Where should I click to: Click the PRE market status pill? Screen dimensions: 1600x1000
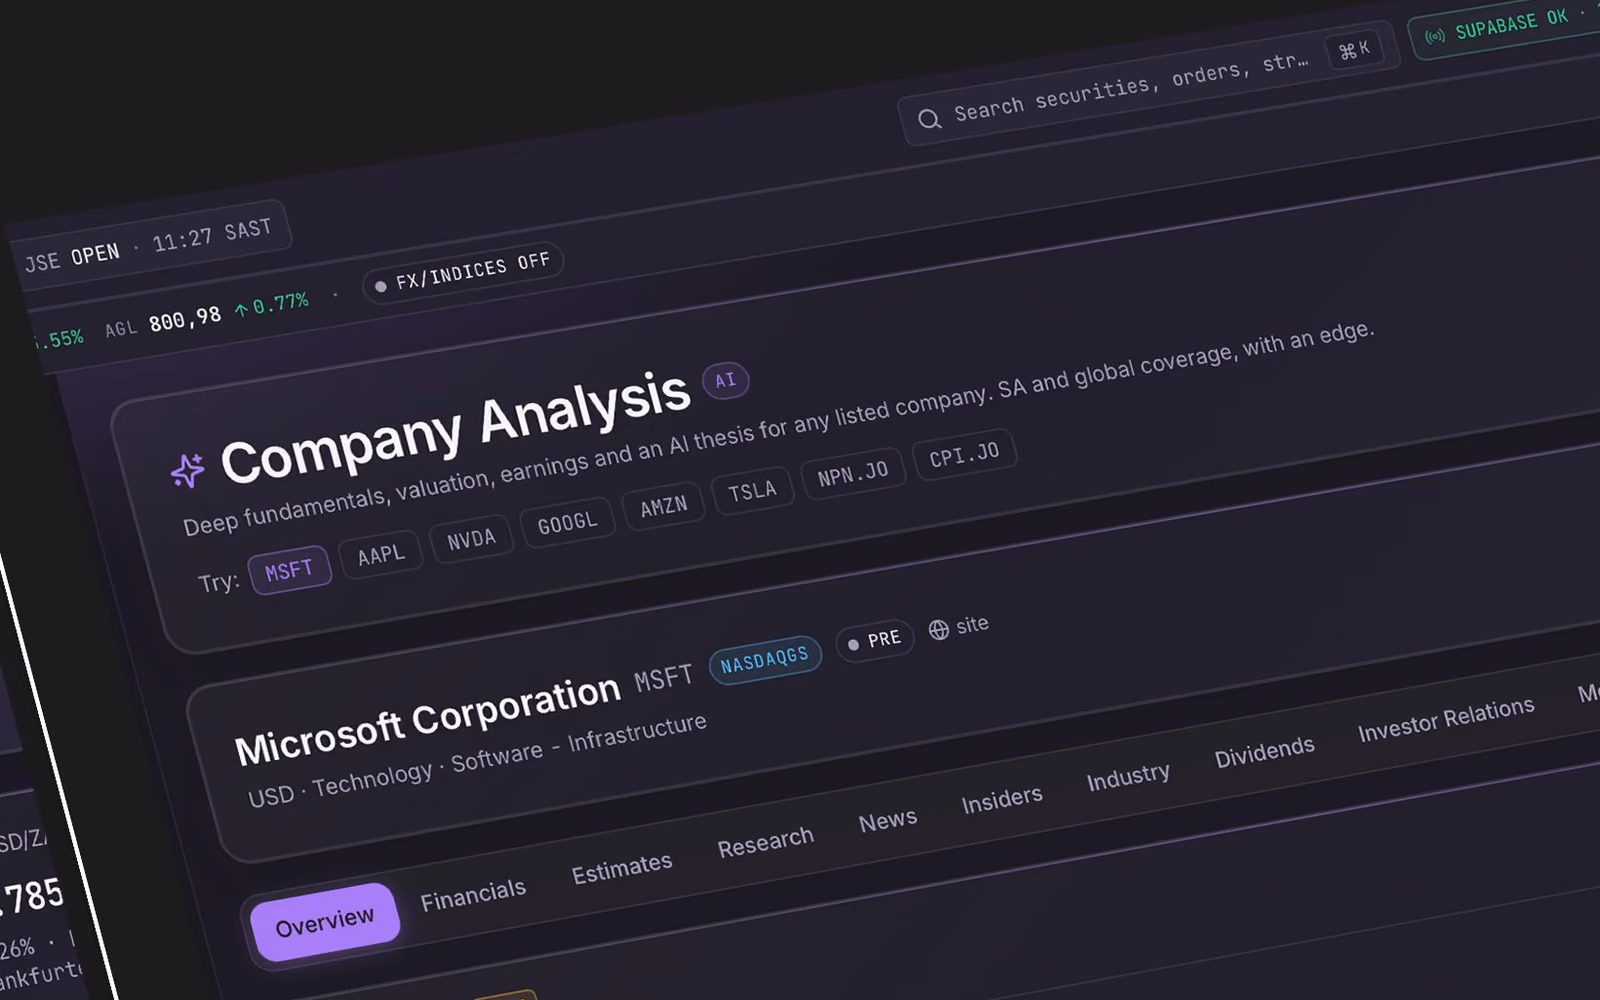tap(875, 640)
